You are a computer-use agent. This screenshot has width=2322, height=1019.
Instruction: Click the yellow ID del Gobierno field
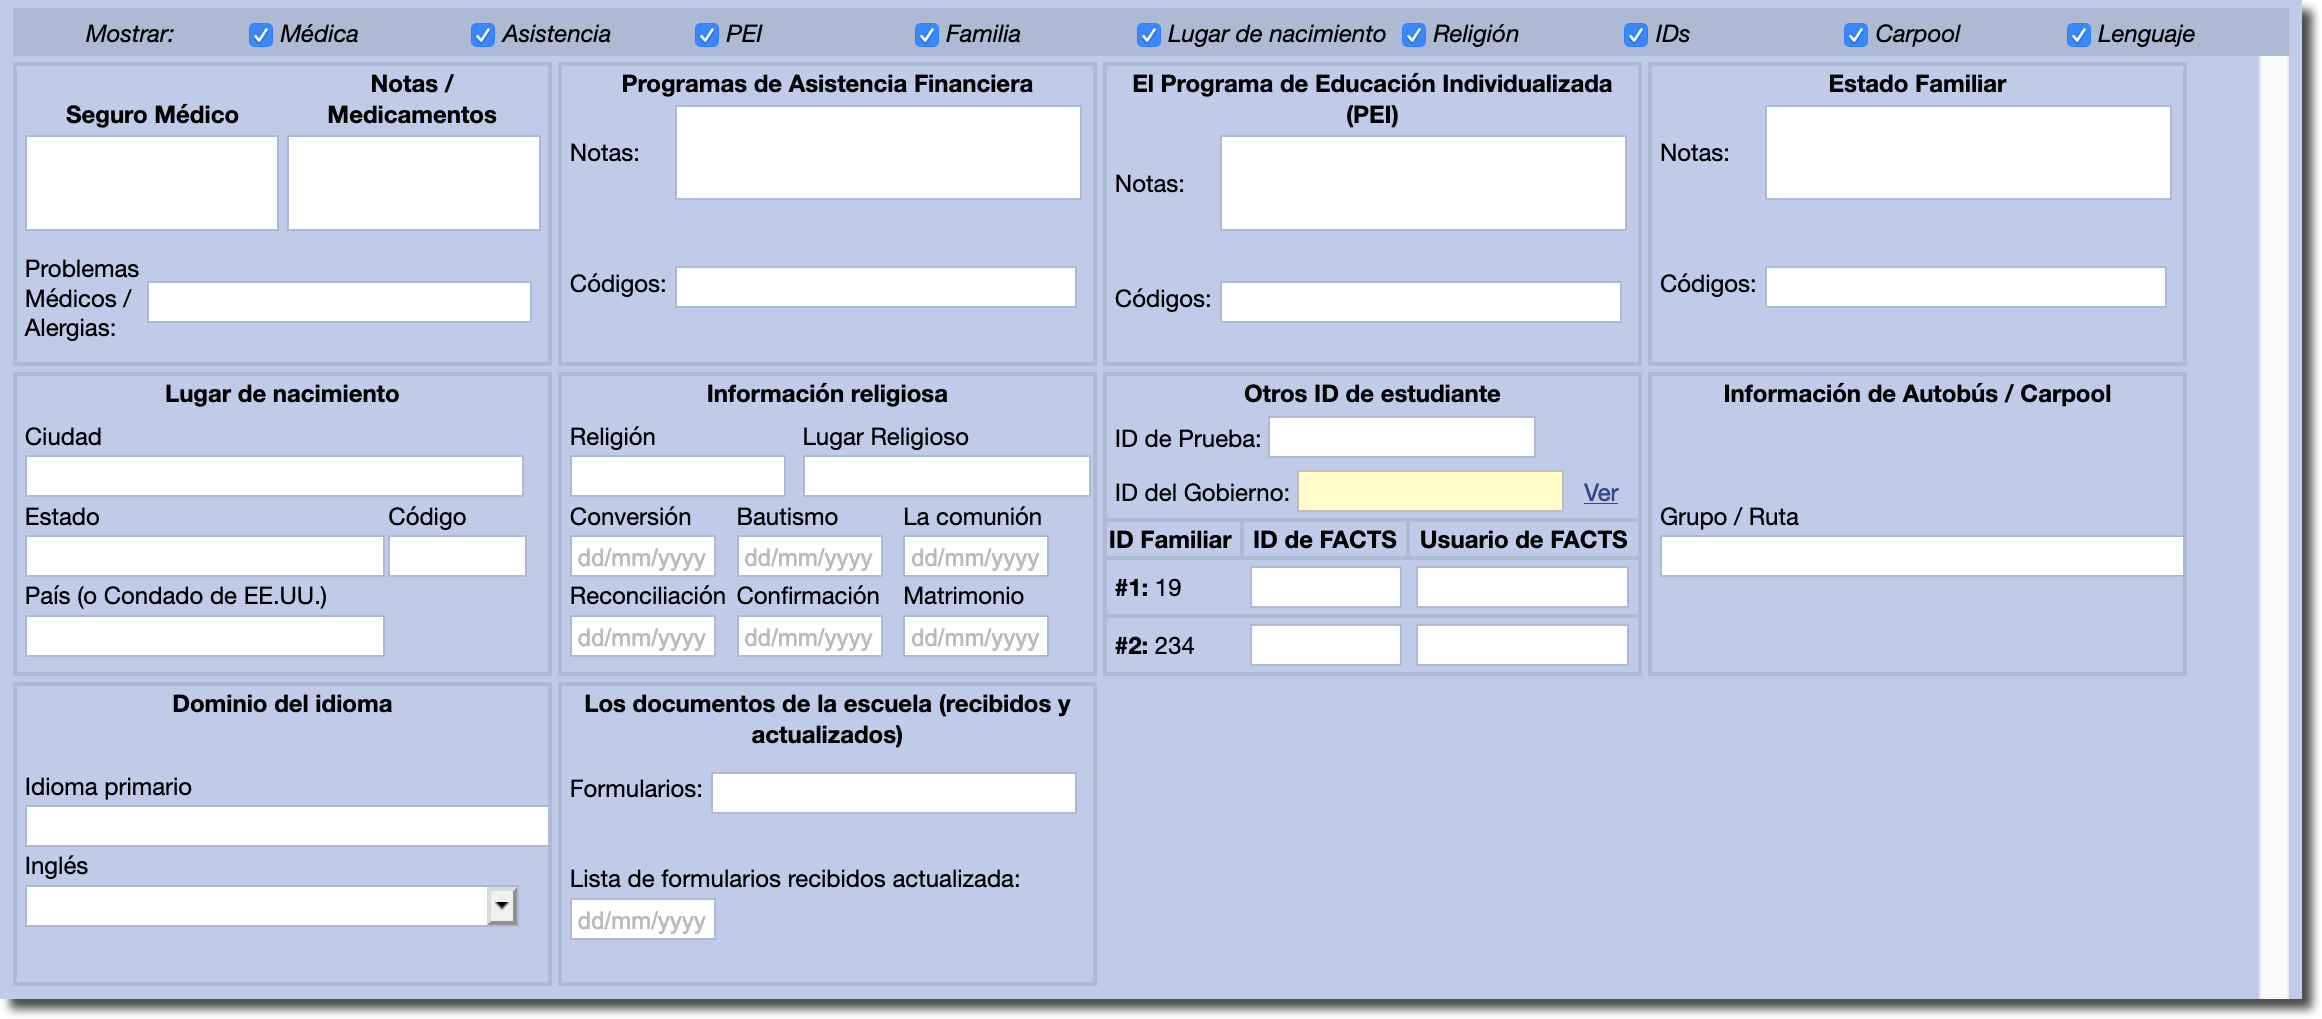(x=1430, y=491)
